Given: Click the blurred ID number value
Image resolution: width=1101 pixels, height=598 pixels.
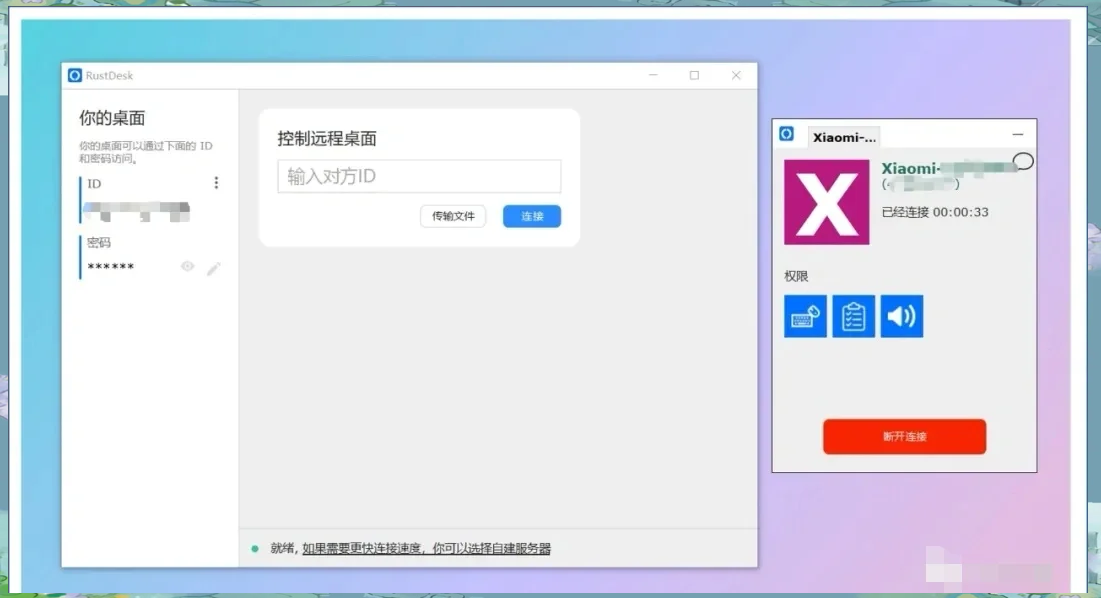Looking at the screenshot, I should tap(137, 211).
